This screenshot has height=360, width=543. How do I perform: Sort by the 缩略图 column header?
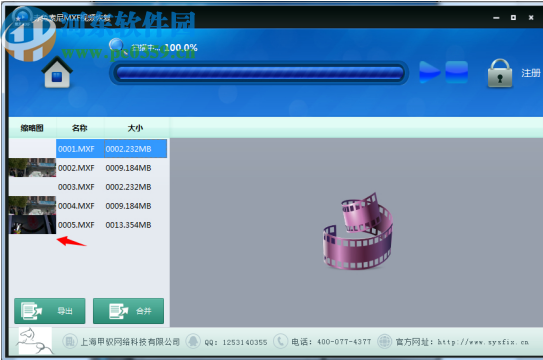(x=32, y=128)
